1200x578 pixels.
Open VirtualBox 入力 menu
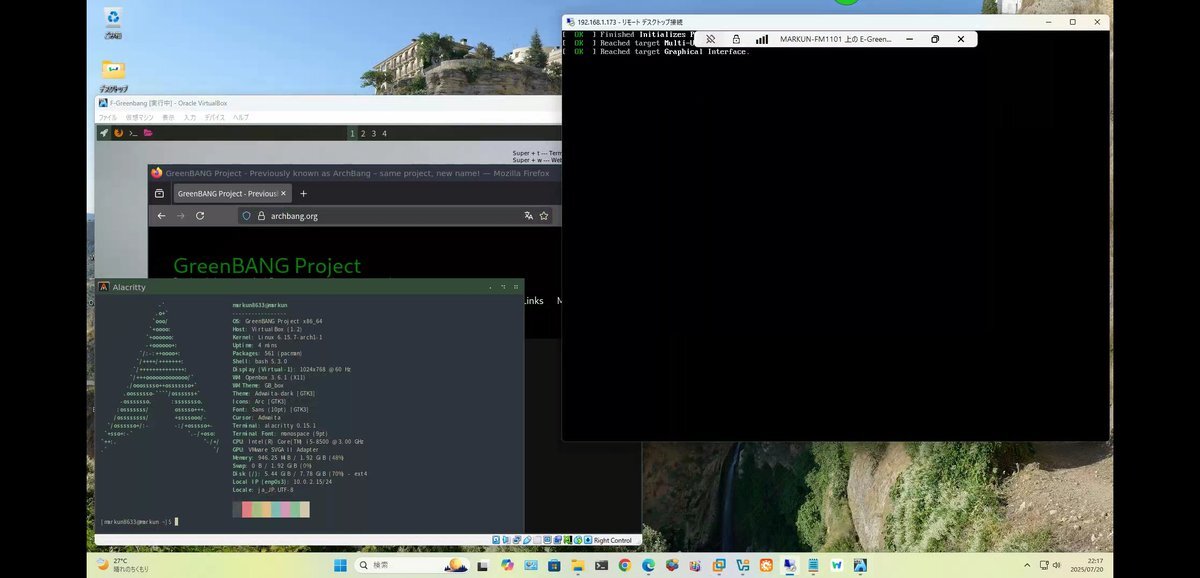point(190,117)
